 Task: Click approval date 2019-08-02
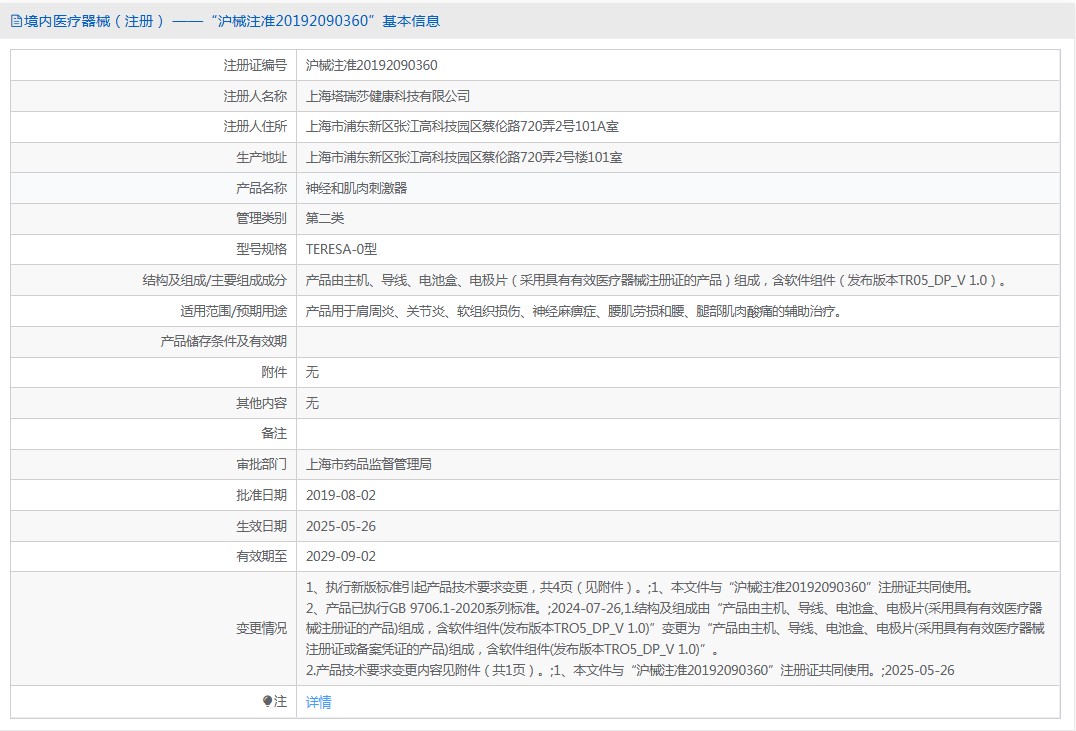[340, 495]
